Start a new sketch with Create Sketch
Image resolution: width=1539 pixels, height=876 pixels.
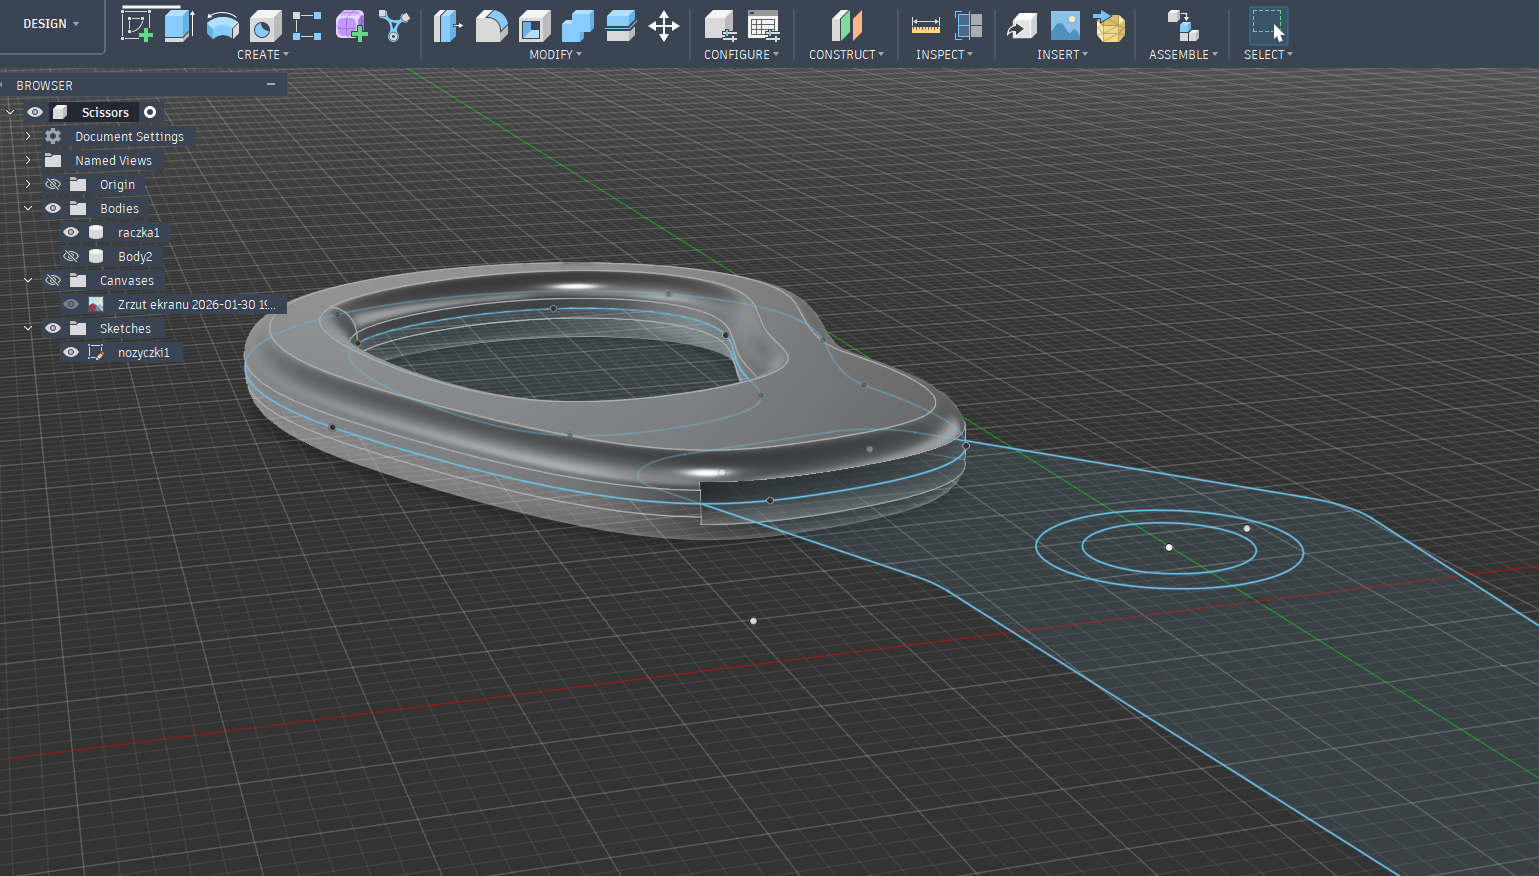[x=137, y=25]
